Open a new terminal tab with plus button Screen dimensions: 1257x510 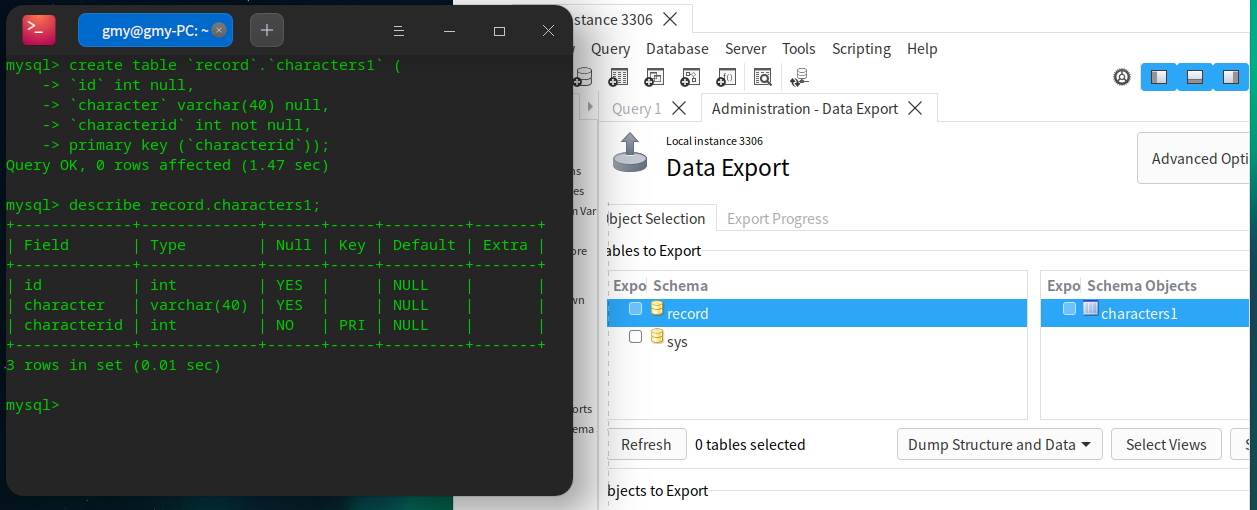pos(267,30)
